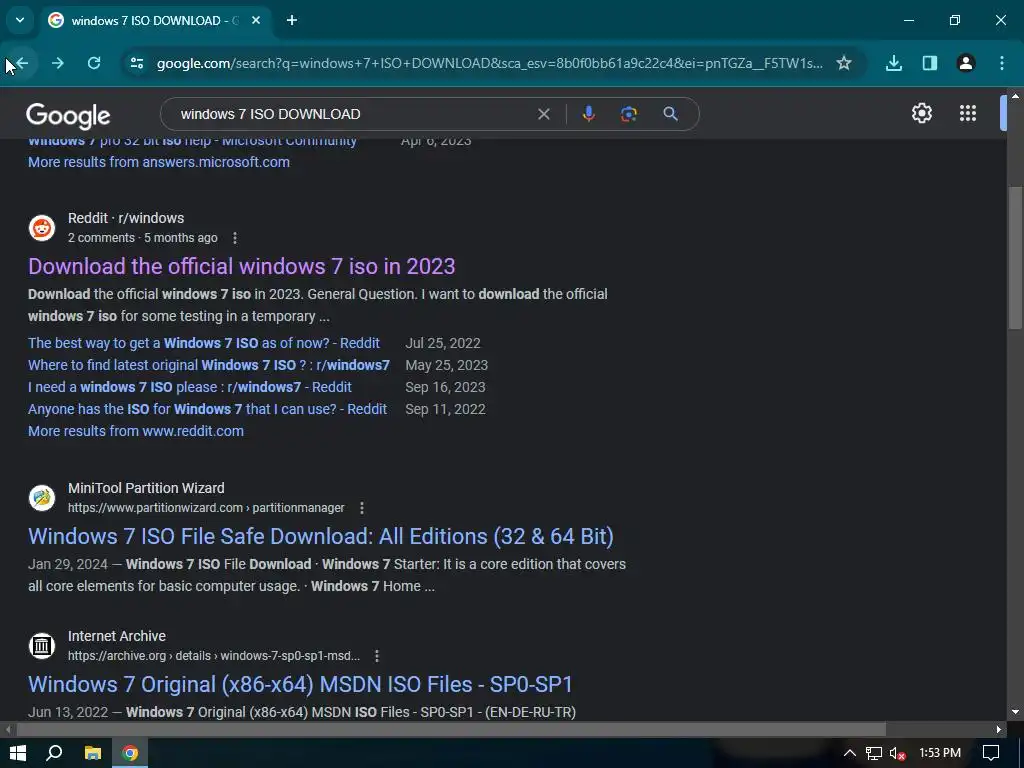Toggle Chrome side panel
This screenshot has width=1024, height=768.
[x=929, y=63]
